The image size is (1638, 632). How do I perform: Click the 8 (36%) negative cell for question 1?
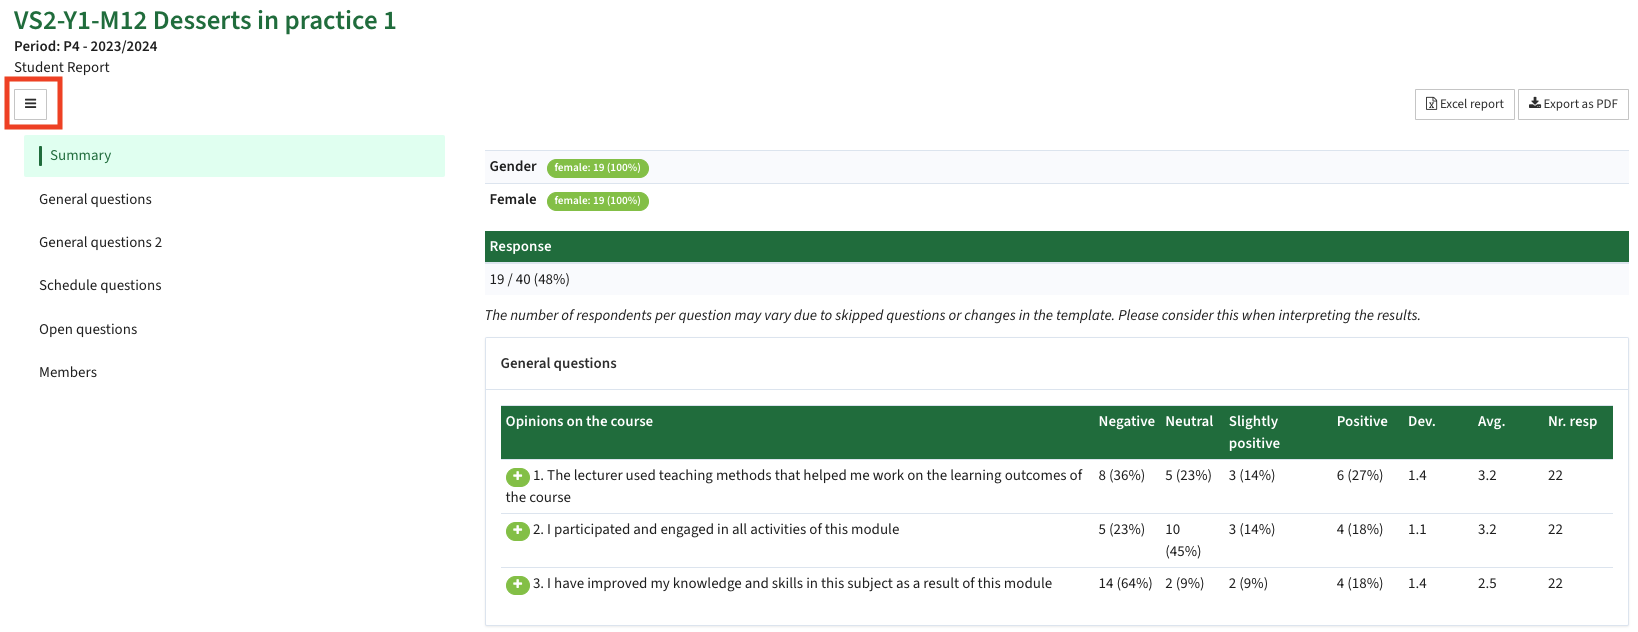[x=1121, y=475]
